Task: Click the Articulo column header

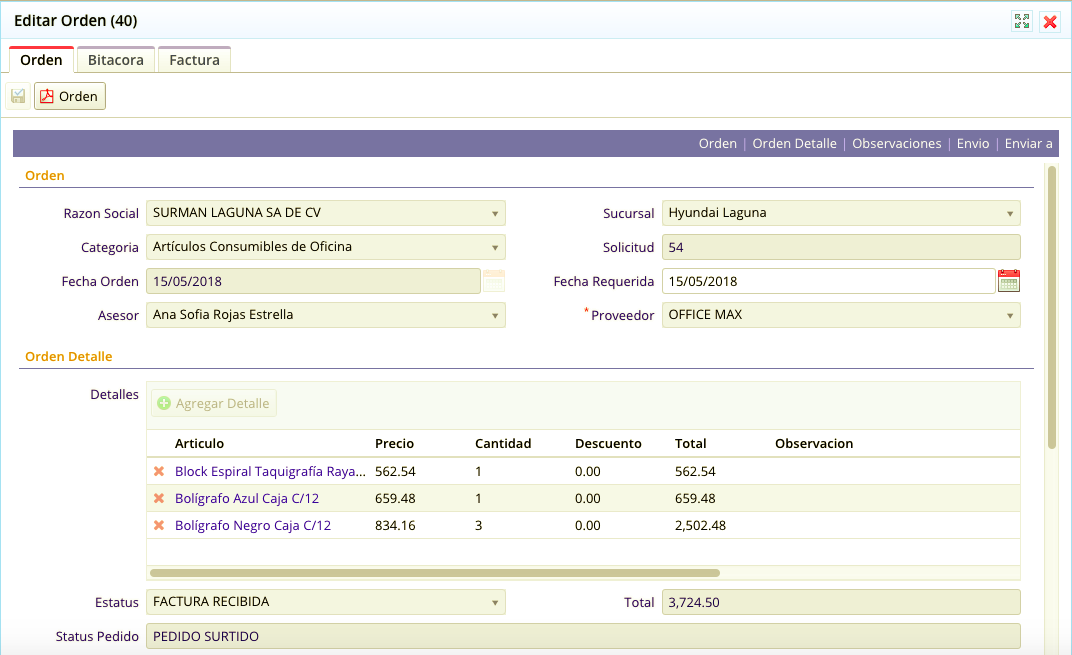Action: [199, 443]
